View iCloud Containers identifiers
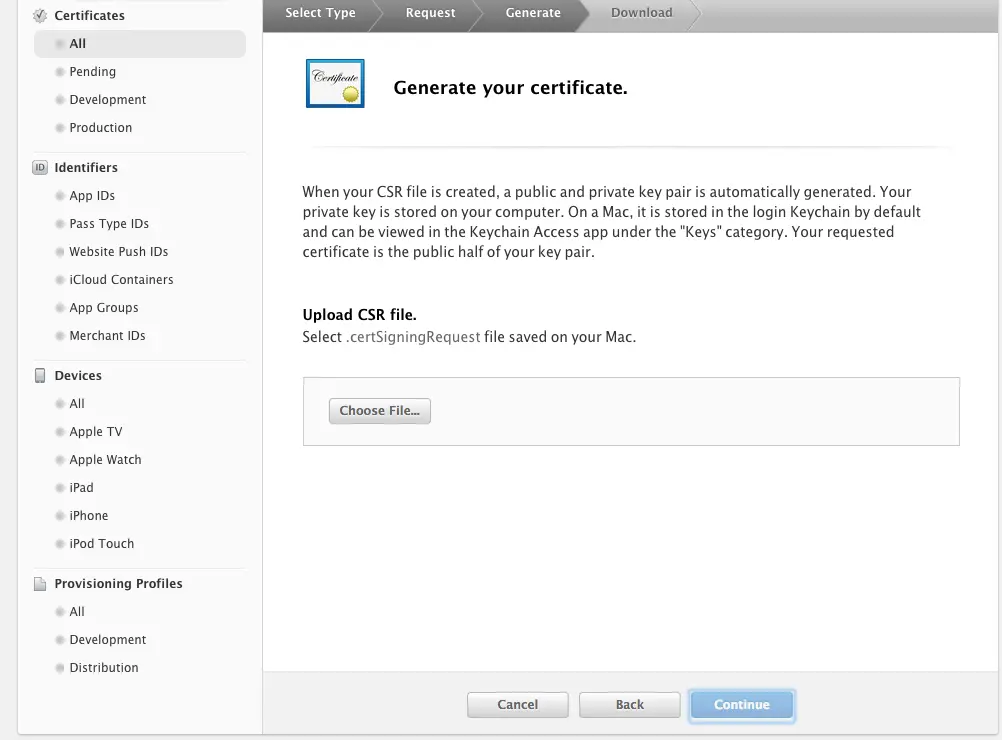 pyautogui.click(x=121, y=280)
